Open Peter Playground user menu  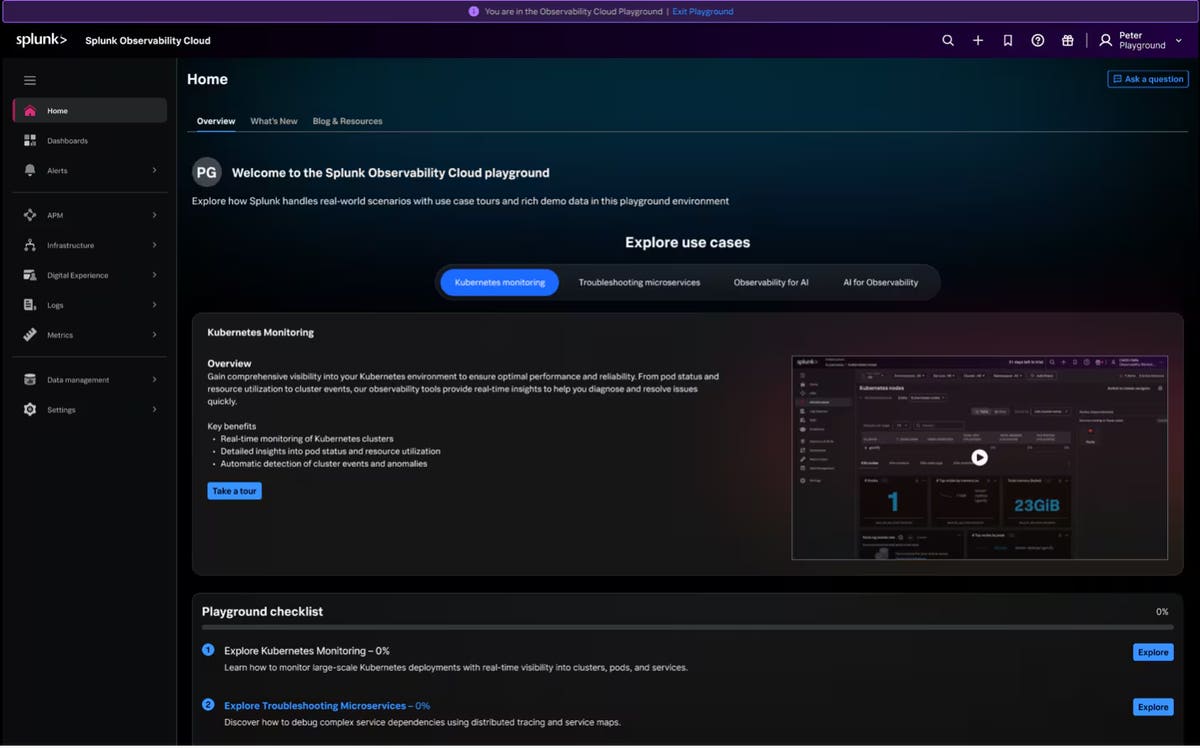coord(1141,40)
